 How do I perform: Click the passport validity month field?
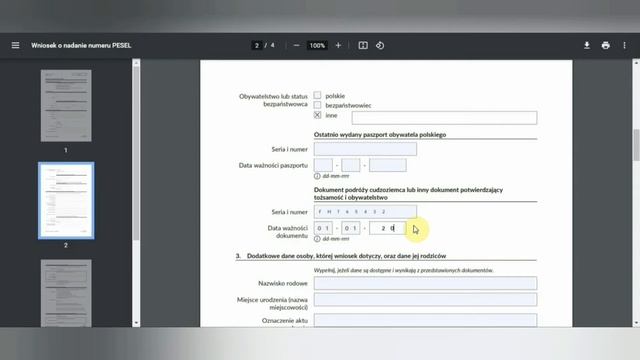point(351,165)
